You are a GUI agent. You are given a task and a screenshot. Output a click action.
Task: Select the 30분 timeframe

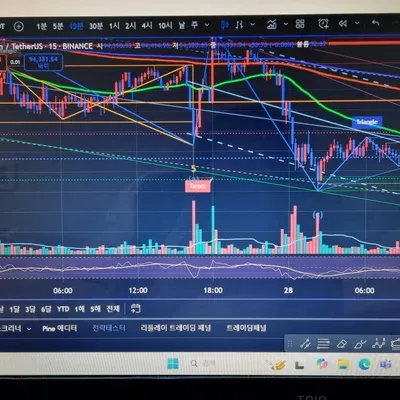(96, 26)
